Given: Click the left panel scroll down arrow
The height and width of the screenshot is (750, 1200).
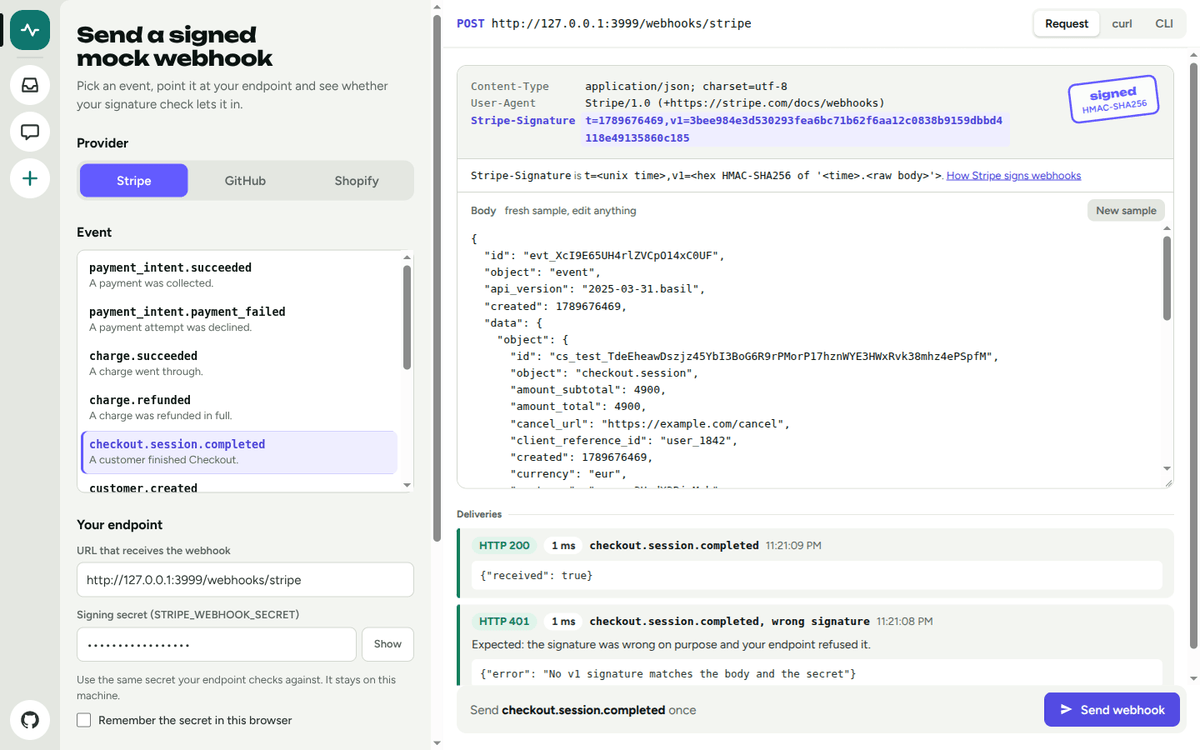Looking at the screenshot, I should (x=436, y=743).
